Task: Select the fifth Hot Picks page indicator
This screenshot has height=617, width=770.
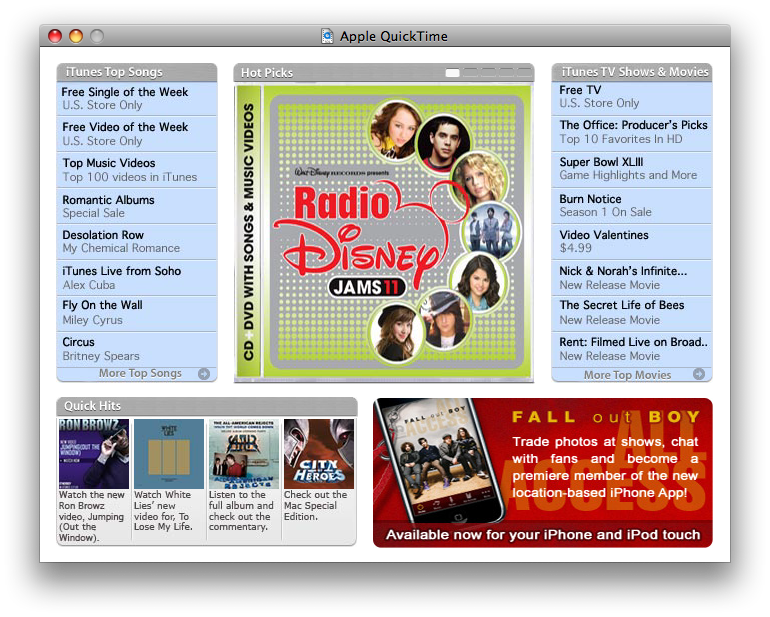Action: coord(523,73)
